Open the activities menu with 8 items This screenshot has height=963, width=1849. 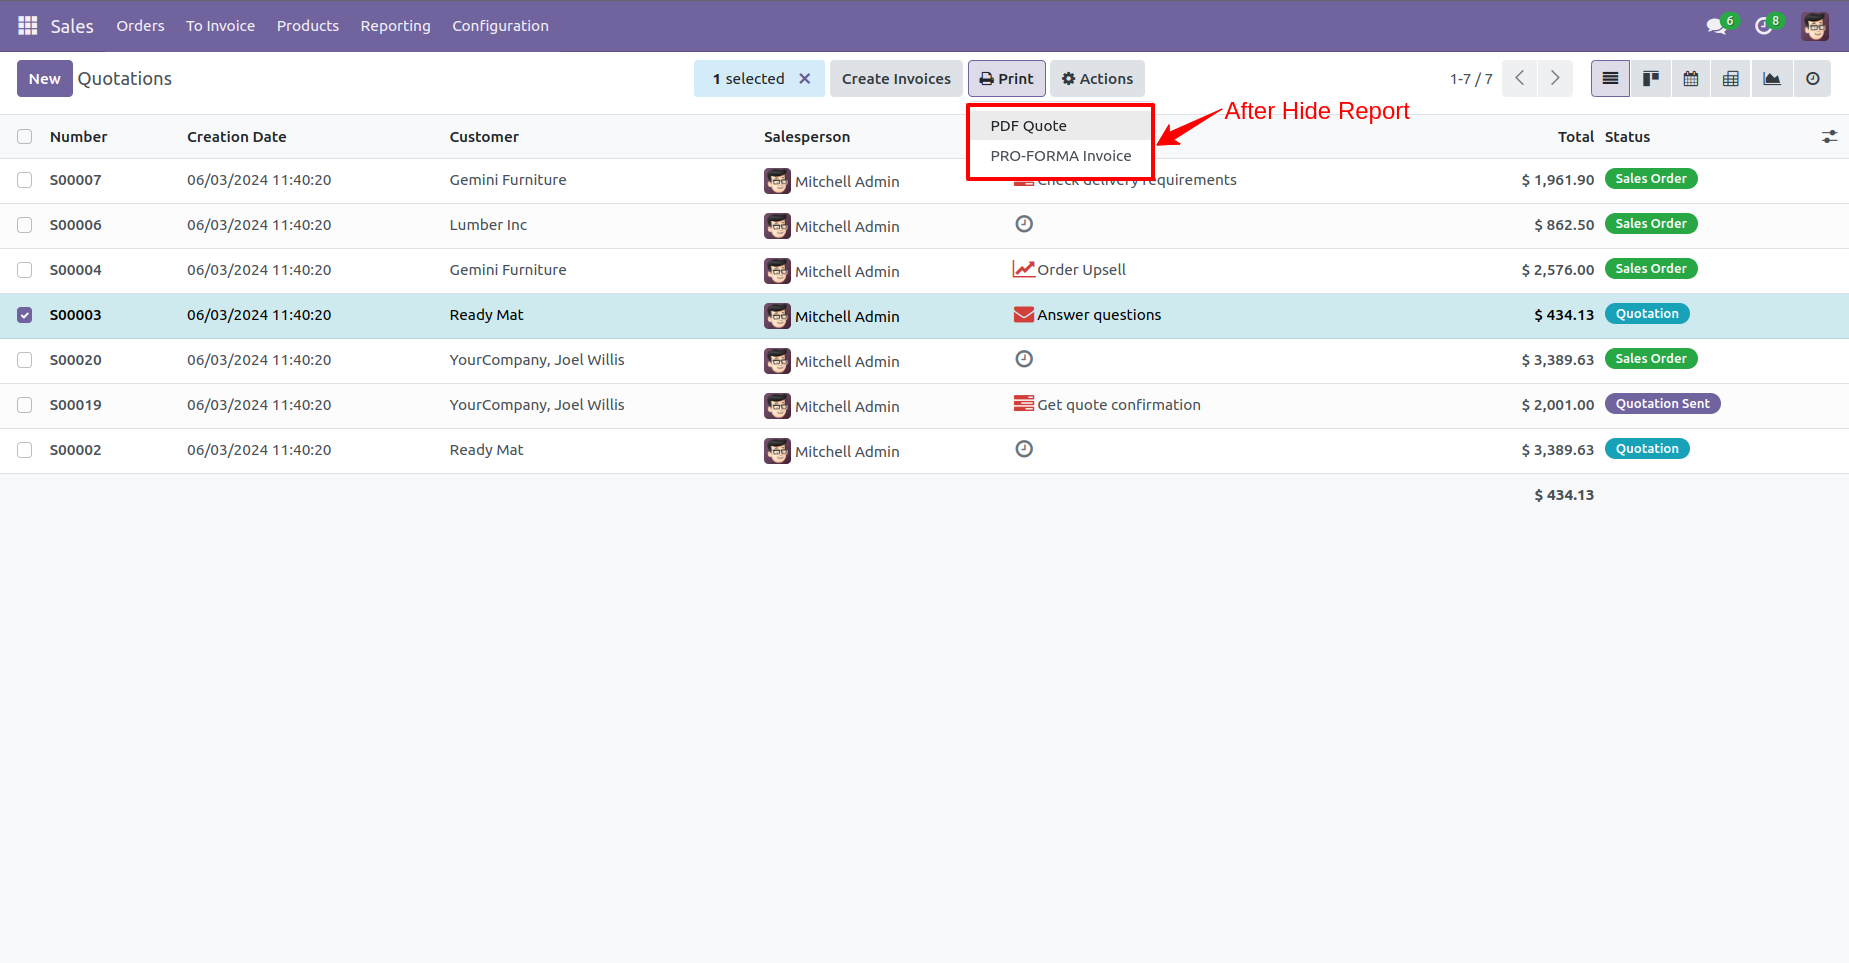tap(1763, 25)
